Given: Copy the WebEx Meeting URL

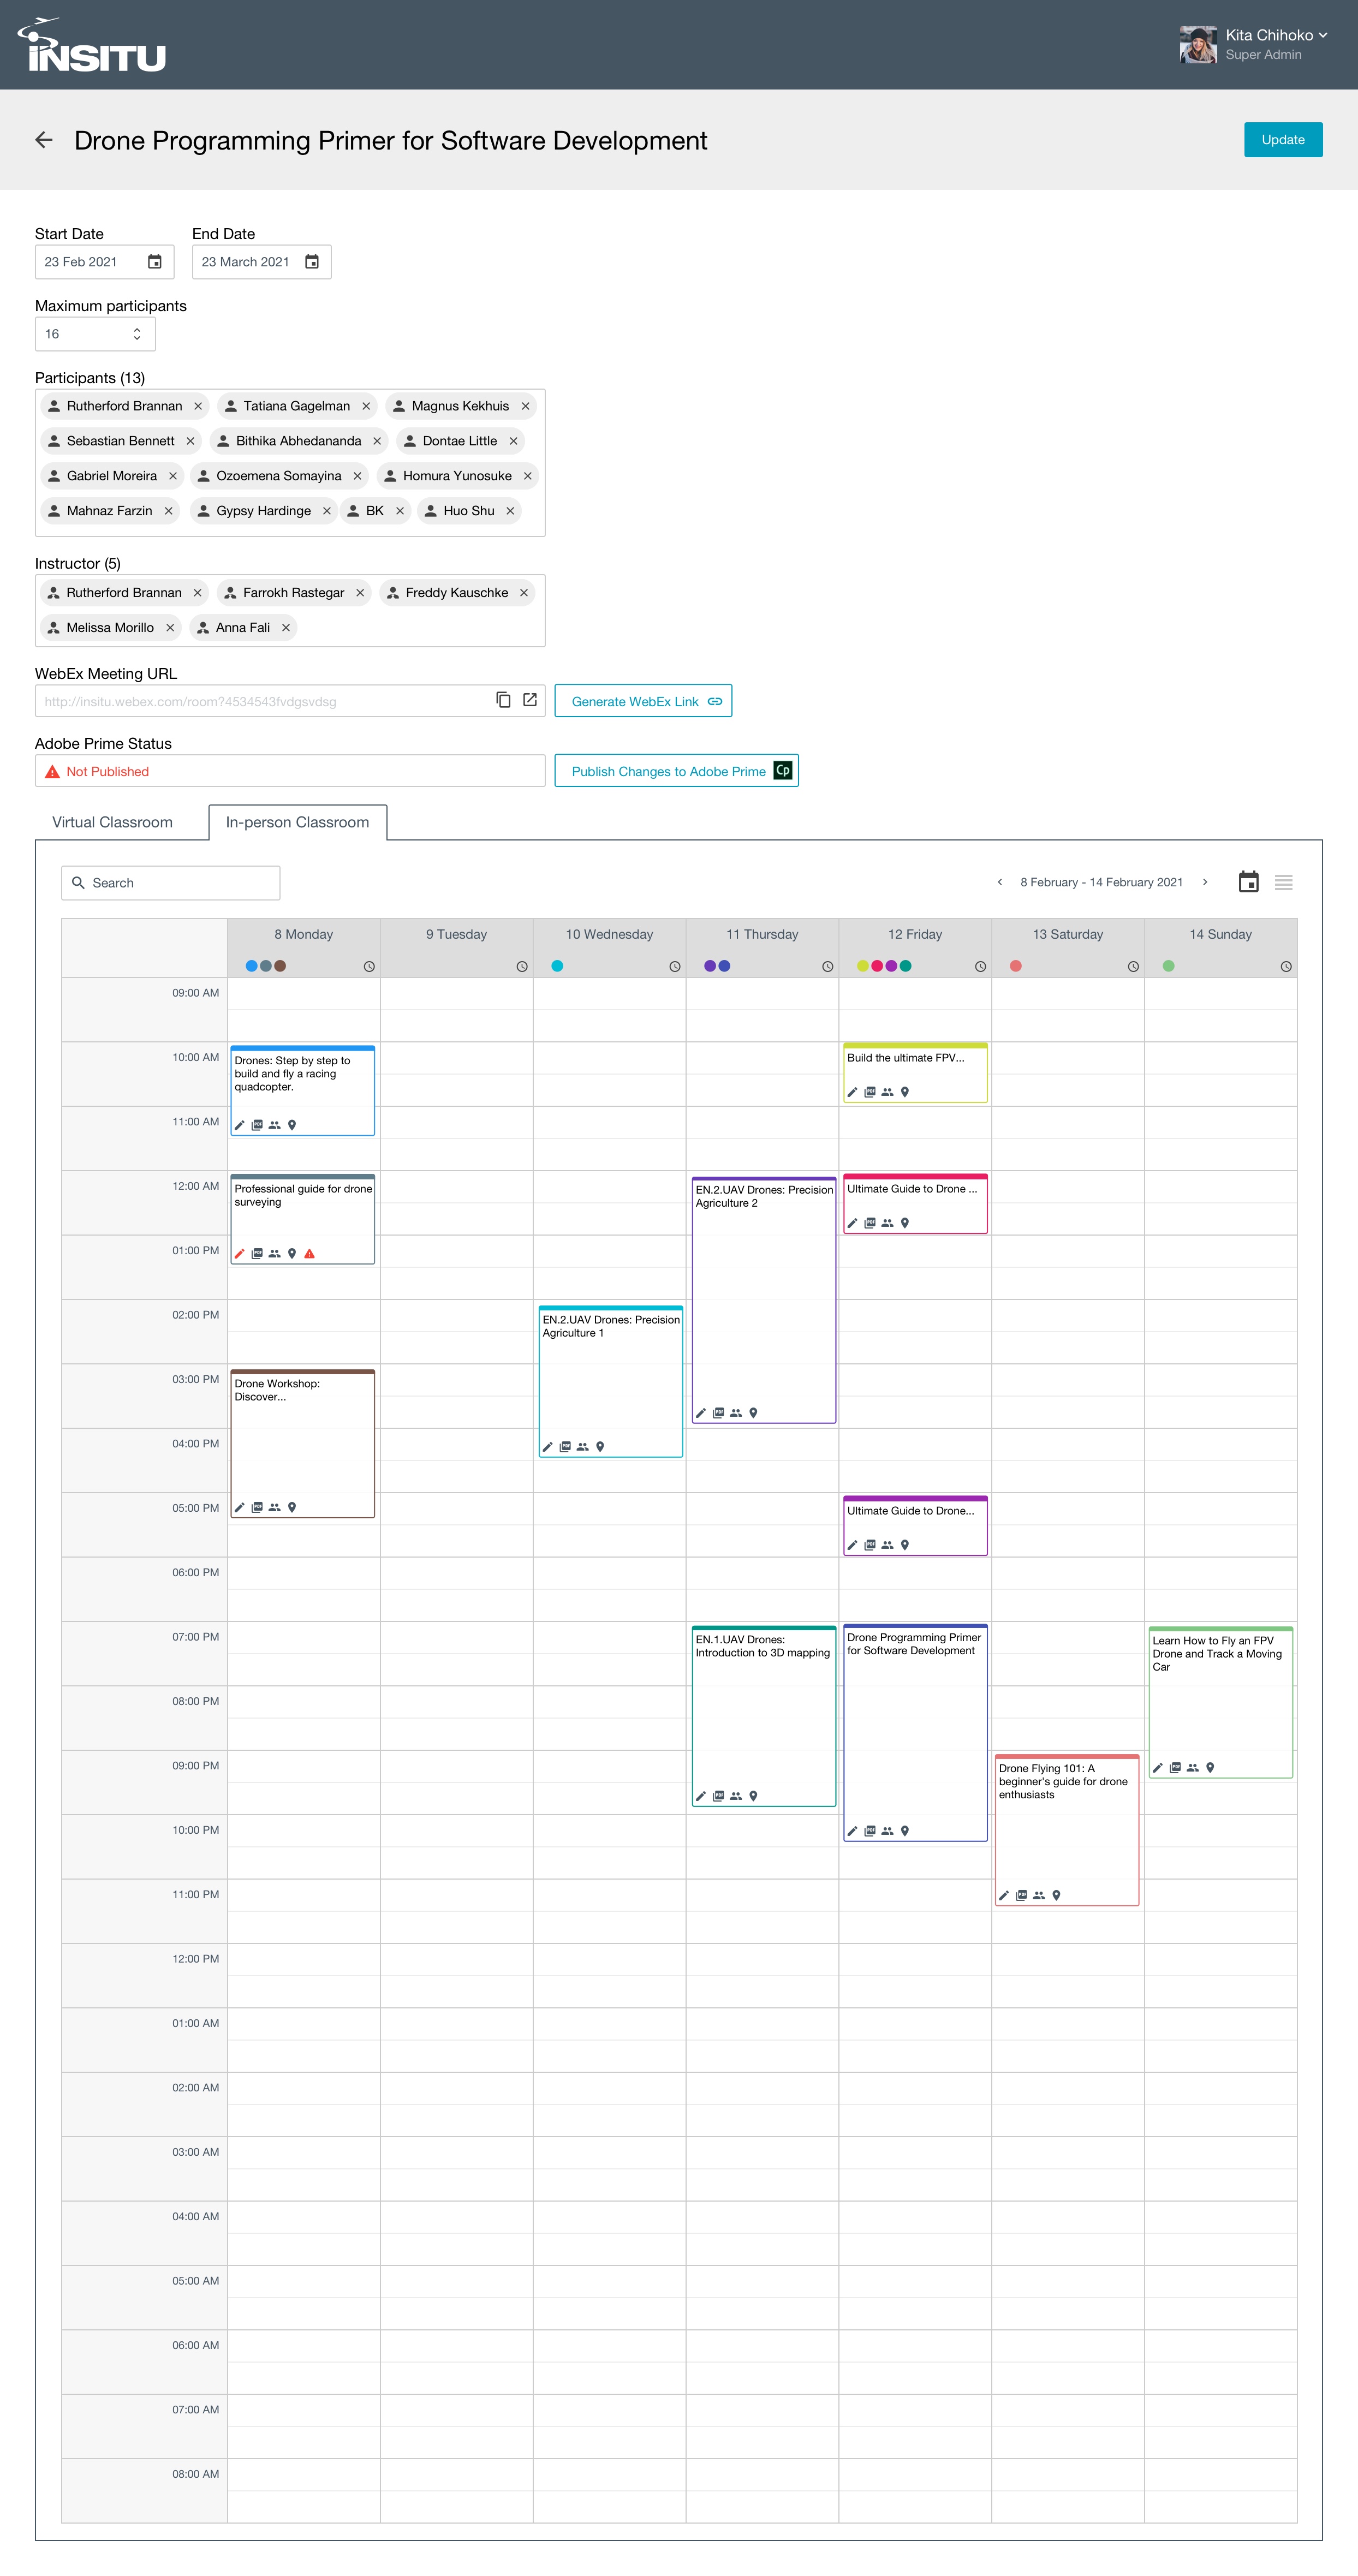Looking at the screenshot, I should [x=503, y=700].
